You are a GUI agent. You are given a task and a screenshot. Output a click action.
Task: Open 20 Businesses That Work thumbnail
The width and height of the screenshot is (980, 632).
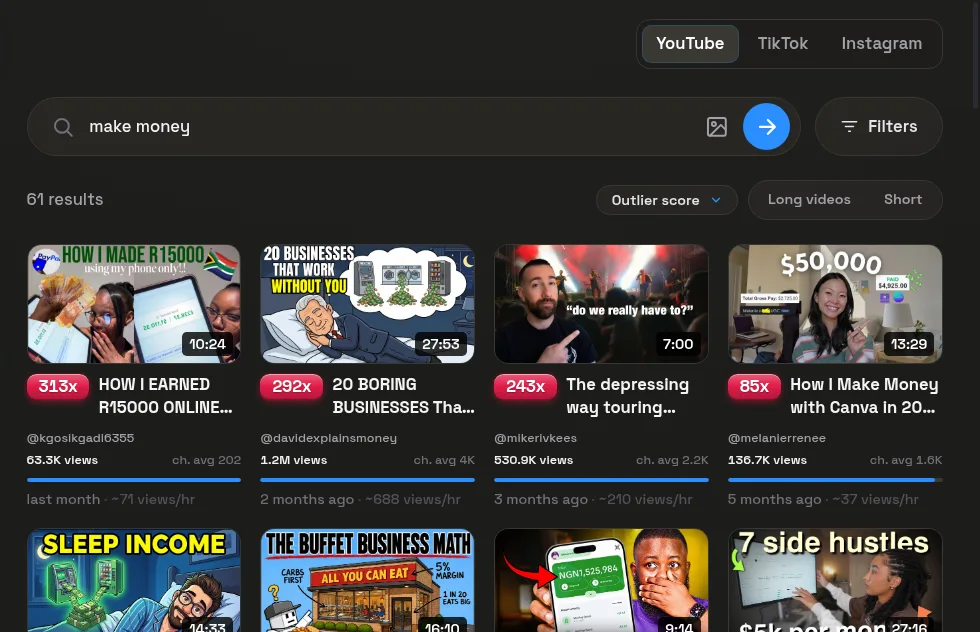coord(368,304)
